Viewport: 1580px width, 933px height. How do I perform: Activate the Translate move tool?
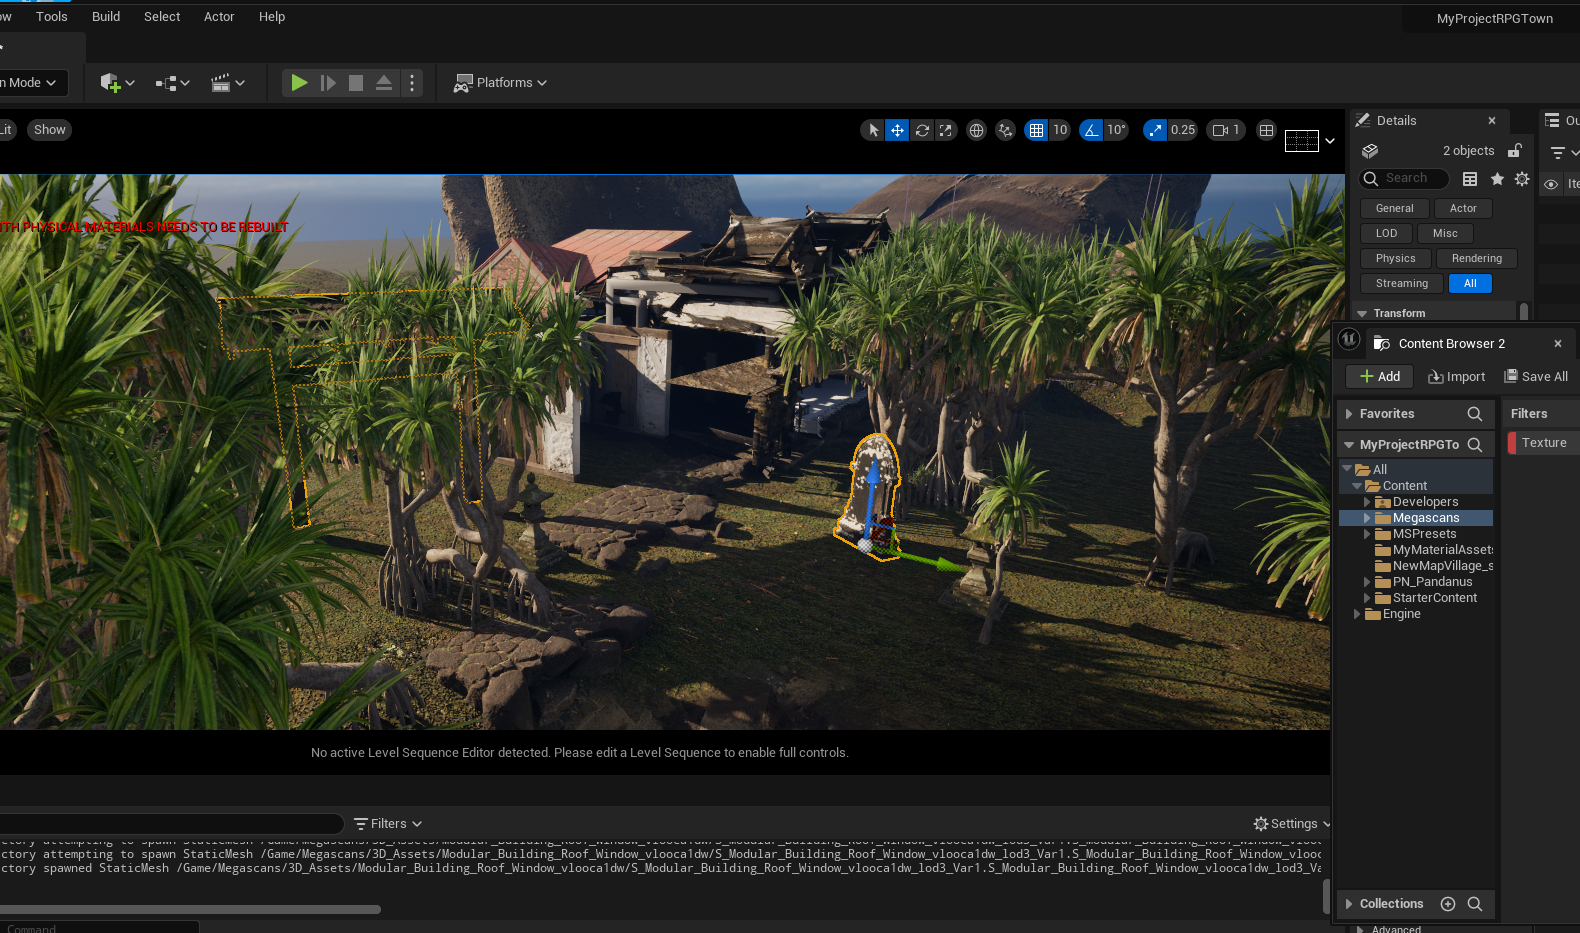pyautogui.click(x=897, y=130)
